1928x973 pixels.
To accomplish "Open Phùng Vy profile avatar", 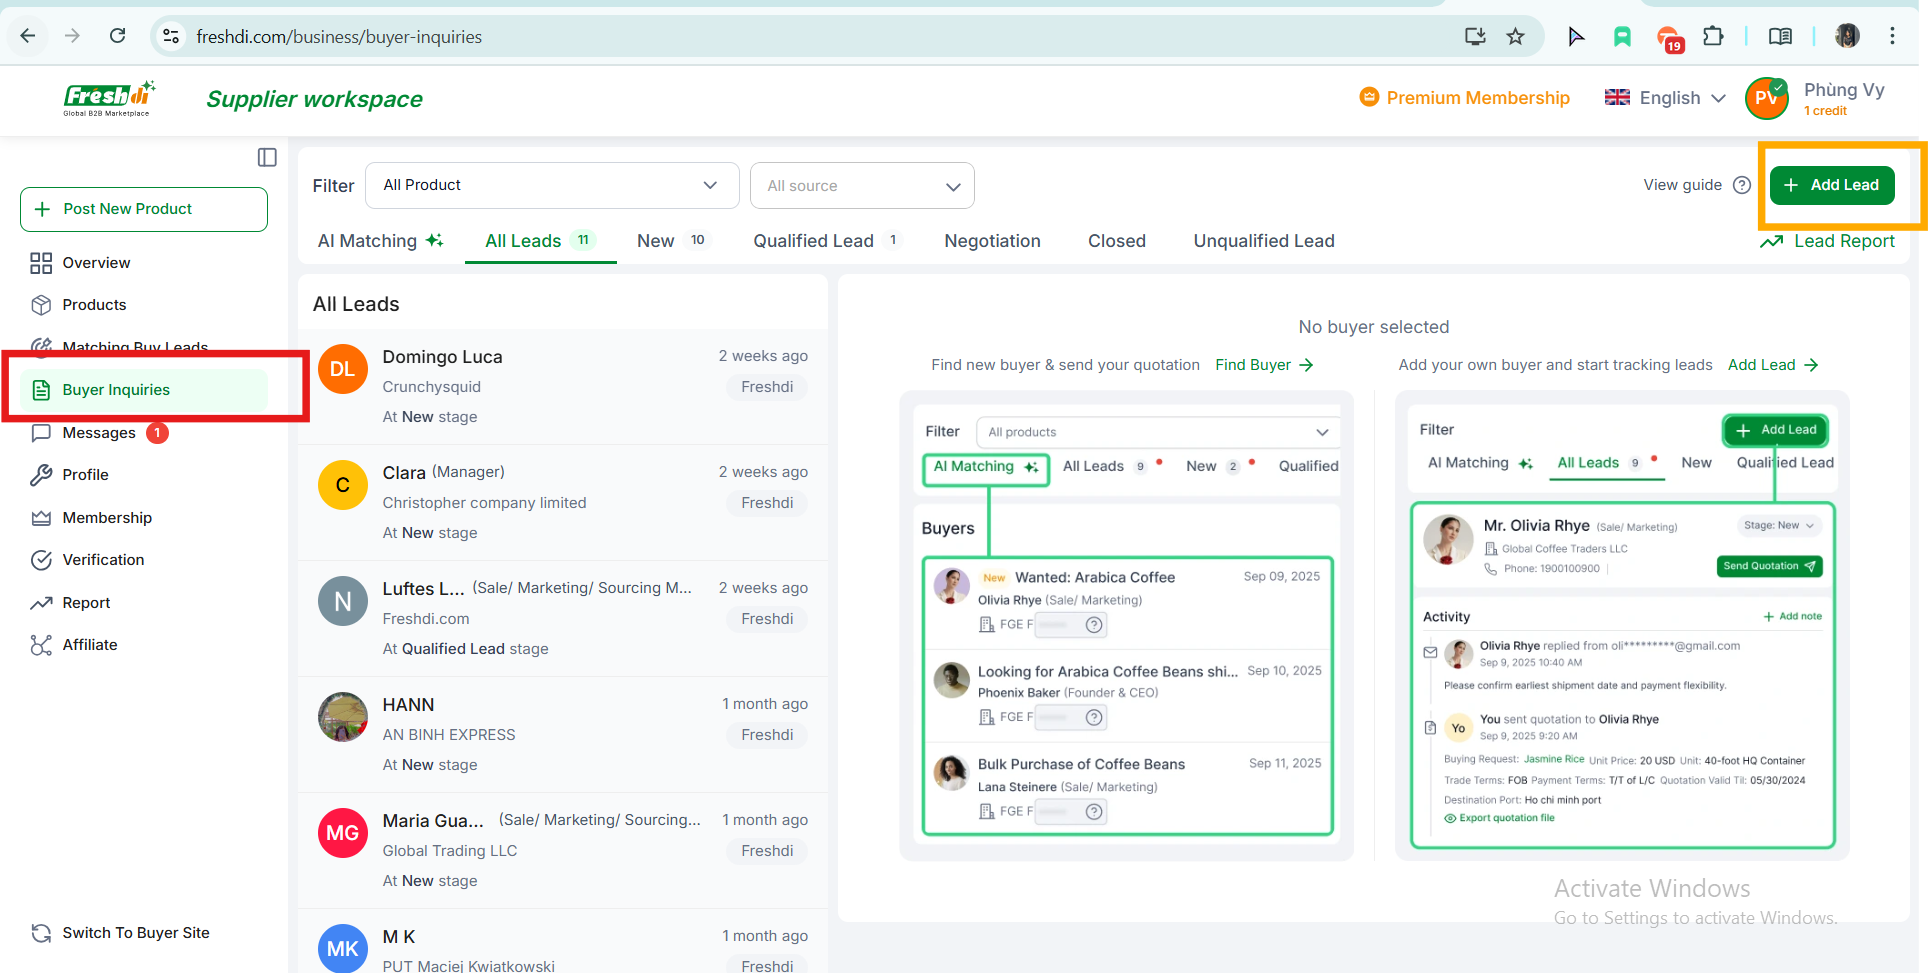I will pyautogui.click(x=1766, y=99).
